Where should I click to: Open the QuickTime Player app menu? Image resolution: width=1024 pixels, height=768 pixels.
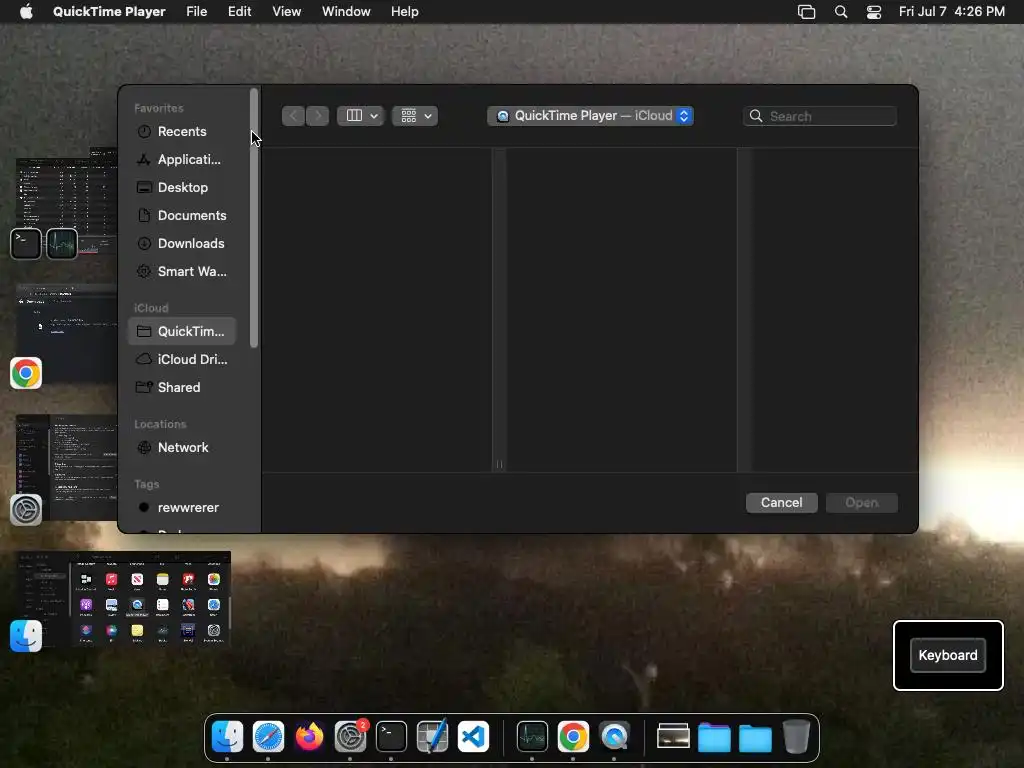[x=109, y=12]
